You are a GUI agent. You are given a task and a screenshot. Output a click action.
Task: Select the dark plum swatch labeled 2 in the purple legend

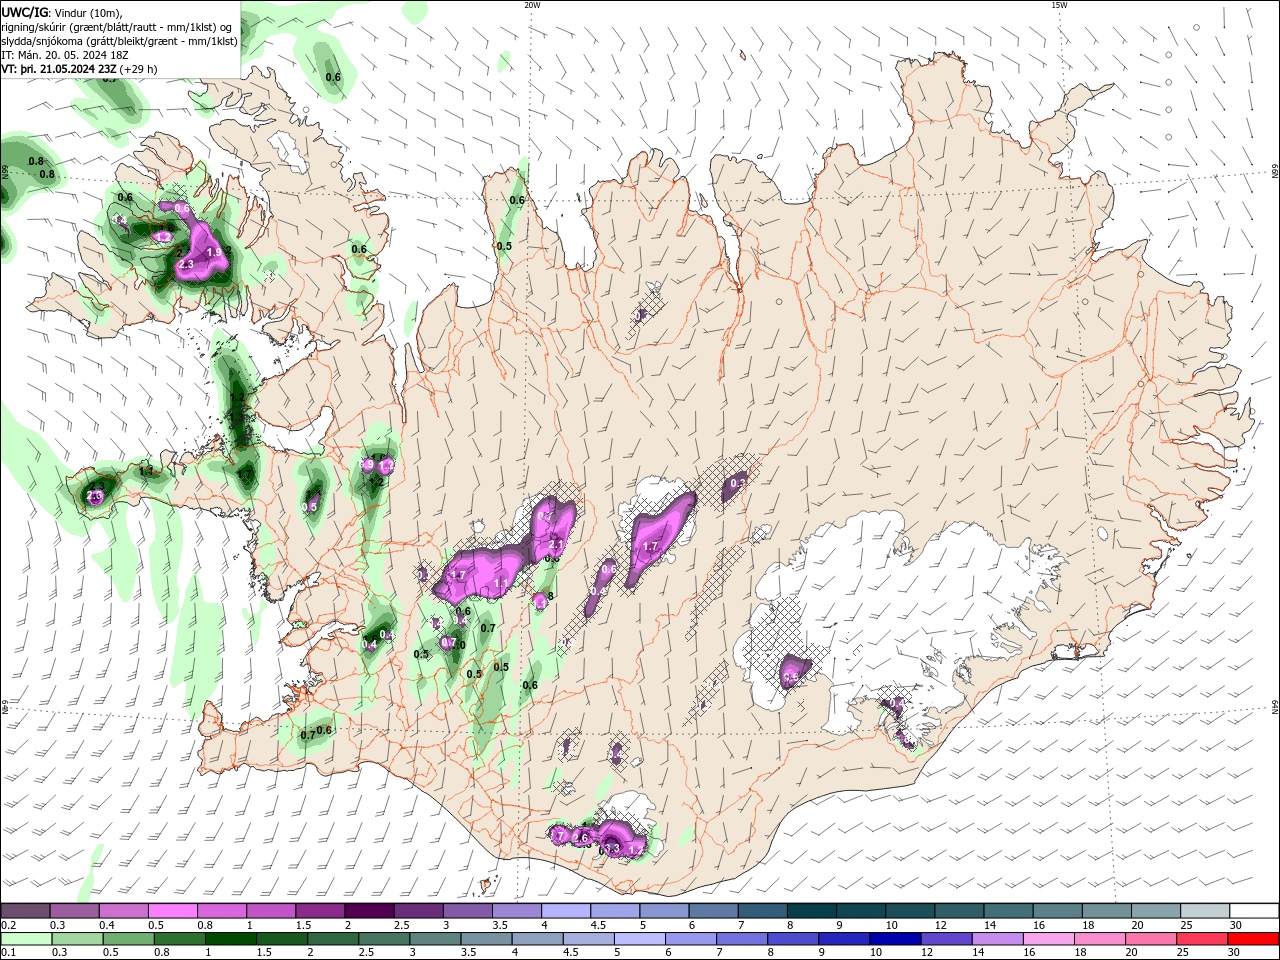coord(368,911)
